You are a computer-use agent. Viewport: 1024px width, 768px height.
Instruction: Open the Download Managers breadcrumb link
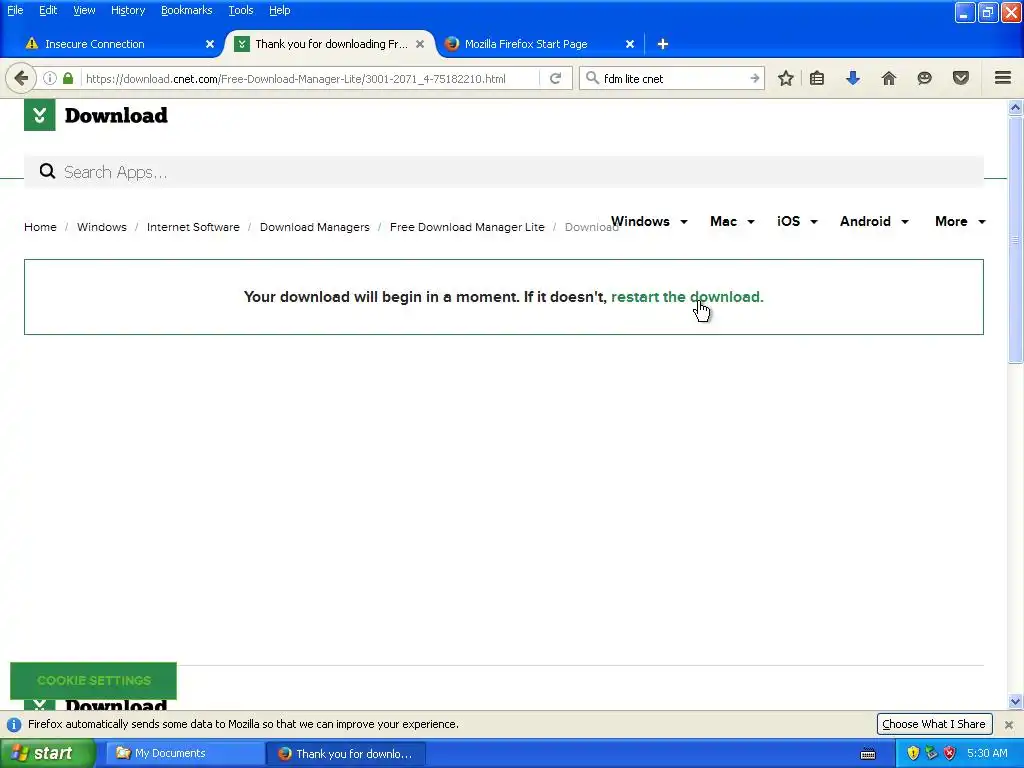(315, 227)
